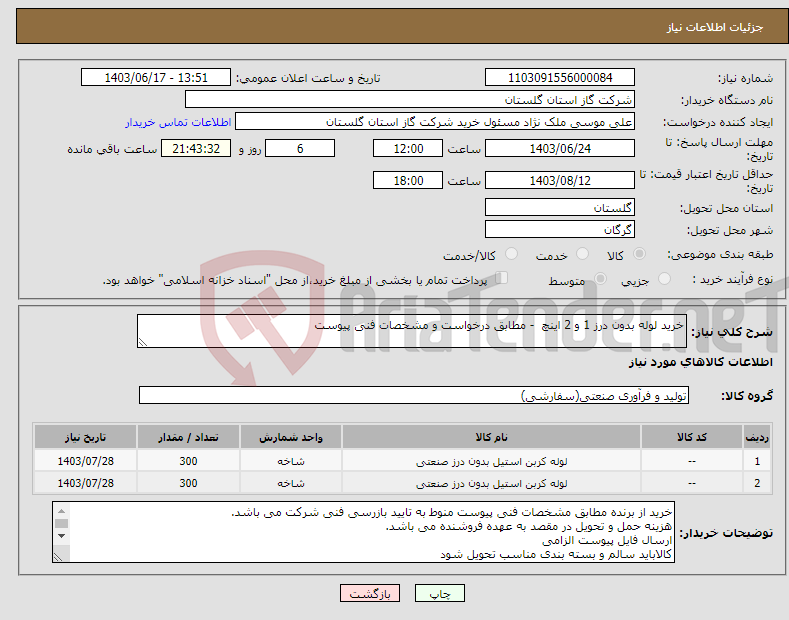Click date 1403/07/28 in row 1
The image size is (789, 620).
coord(86,461)
